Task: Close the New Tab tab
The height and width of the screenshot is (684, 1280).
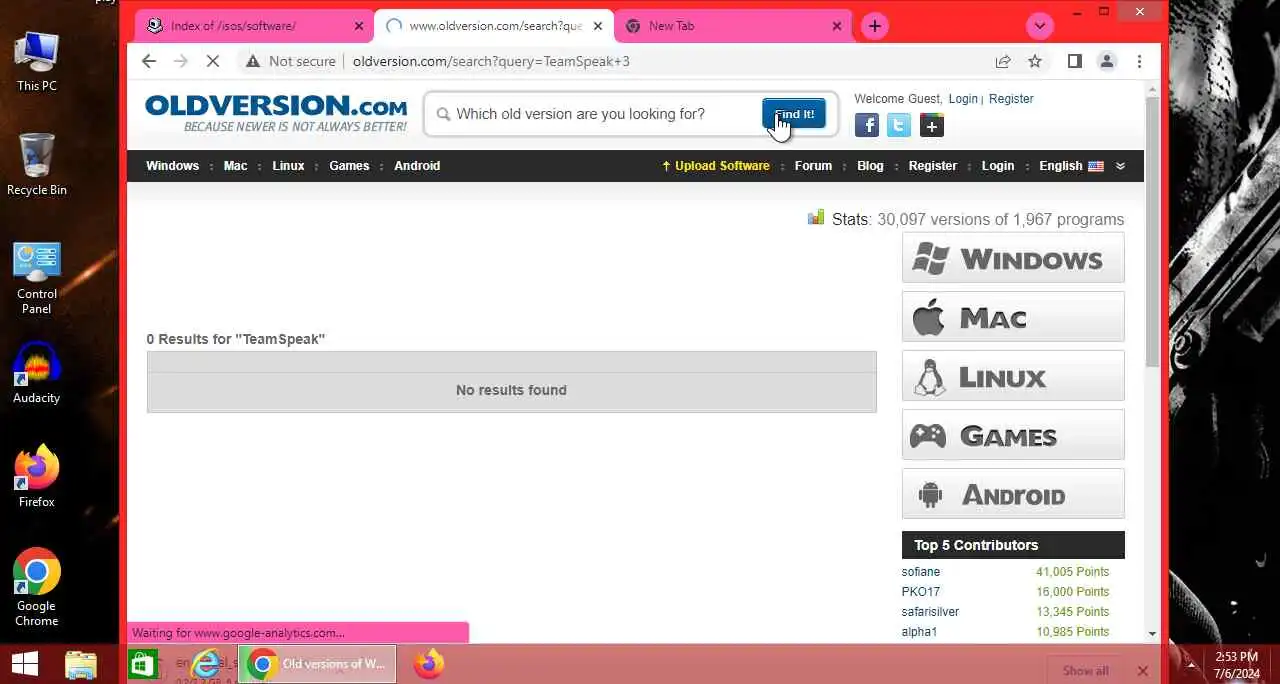Action: 837,26
